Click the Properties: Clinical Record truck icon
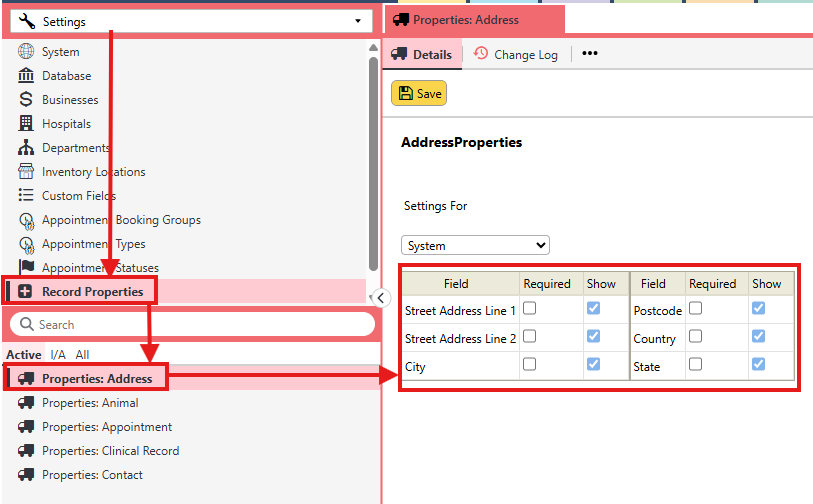The width and height of the screenshot is (813, 504). coord(26,450)
